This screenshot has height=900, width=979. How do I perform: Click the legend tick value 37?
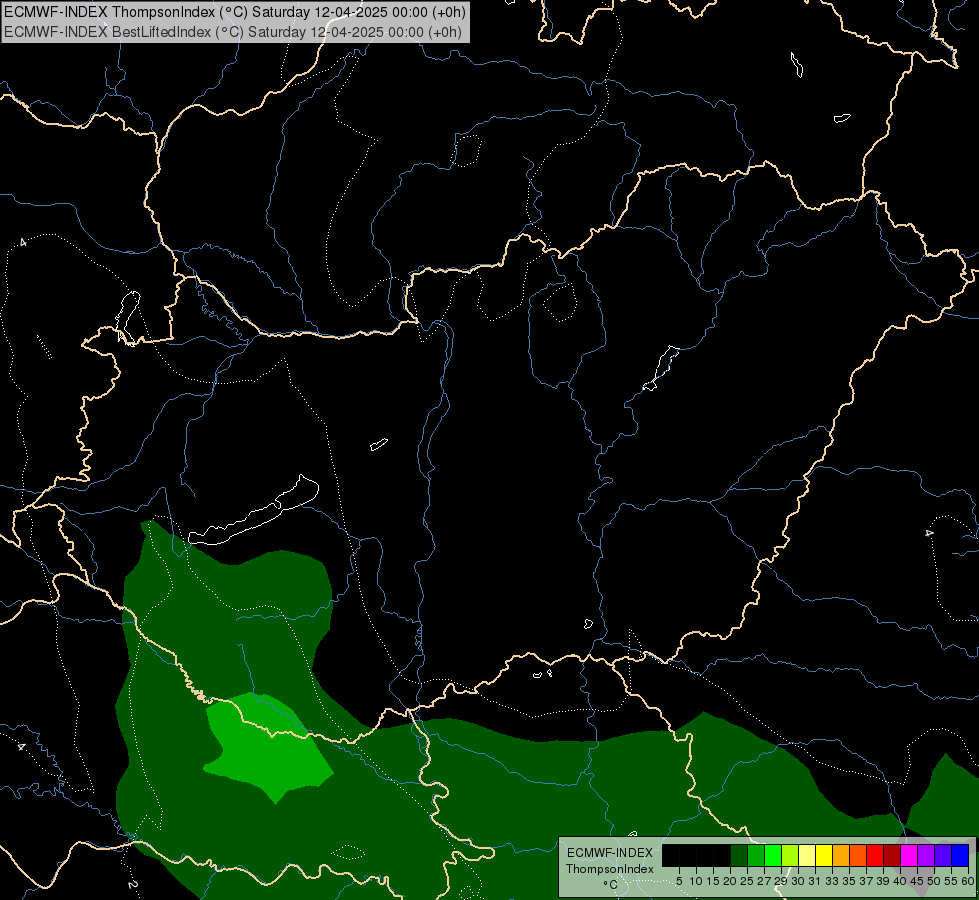(x=866, y=881)
